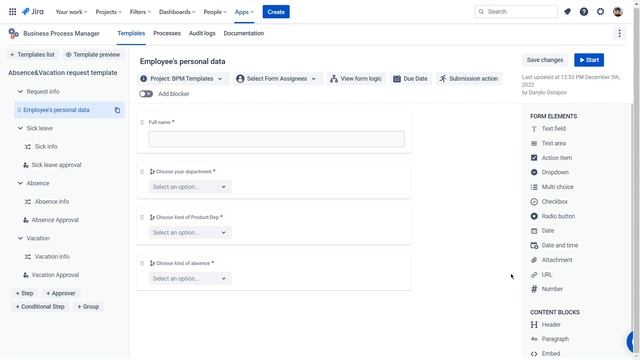Screen dimensions: 640x360
Task: Open Template preview
Action: [x=93, y=55]
